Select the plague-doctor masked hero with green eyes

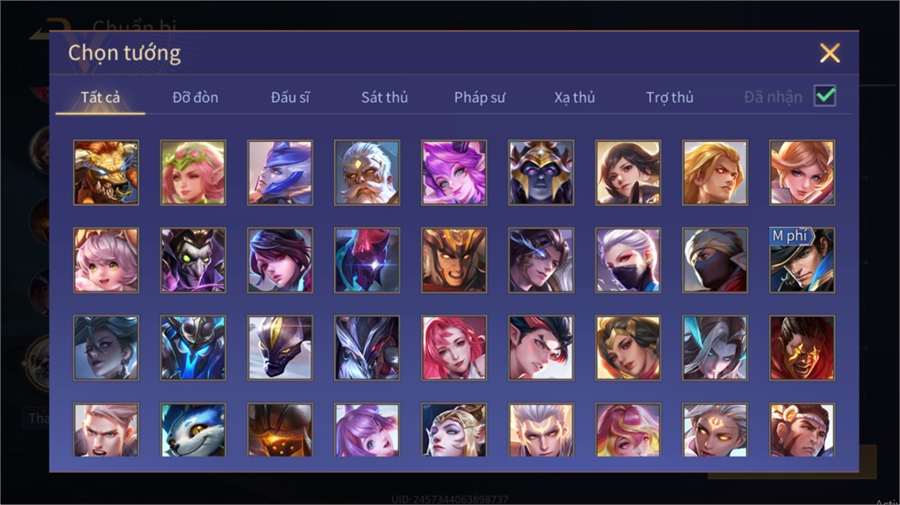[x=193, y=260]
